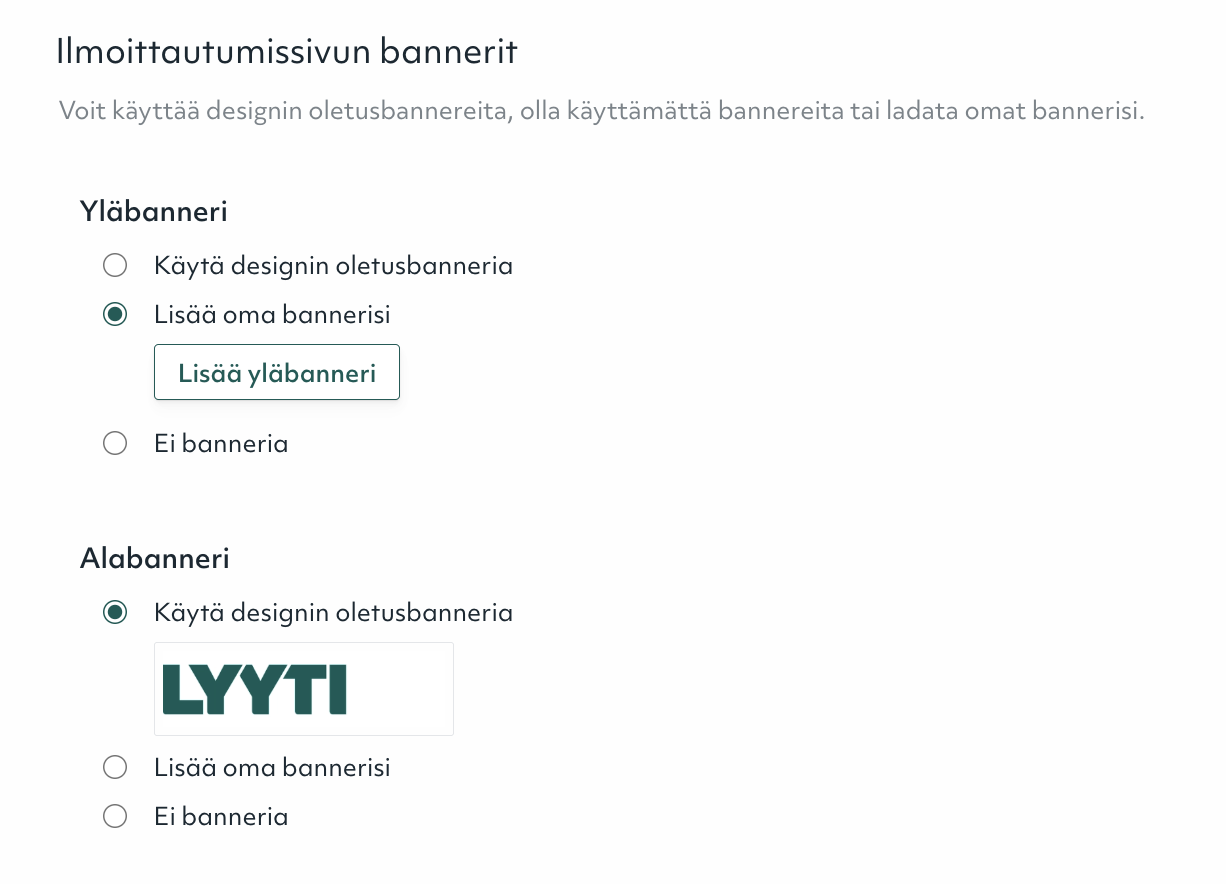Click the Yläbanneri section heading
Viewport: 1226px width, 884px height.
pyautogui.click(x=153, y=211)
